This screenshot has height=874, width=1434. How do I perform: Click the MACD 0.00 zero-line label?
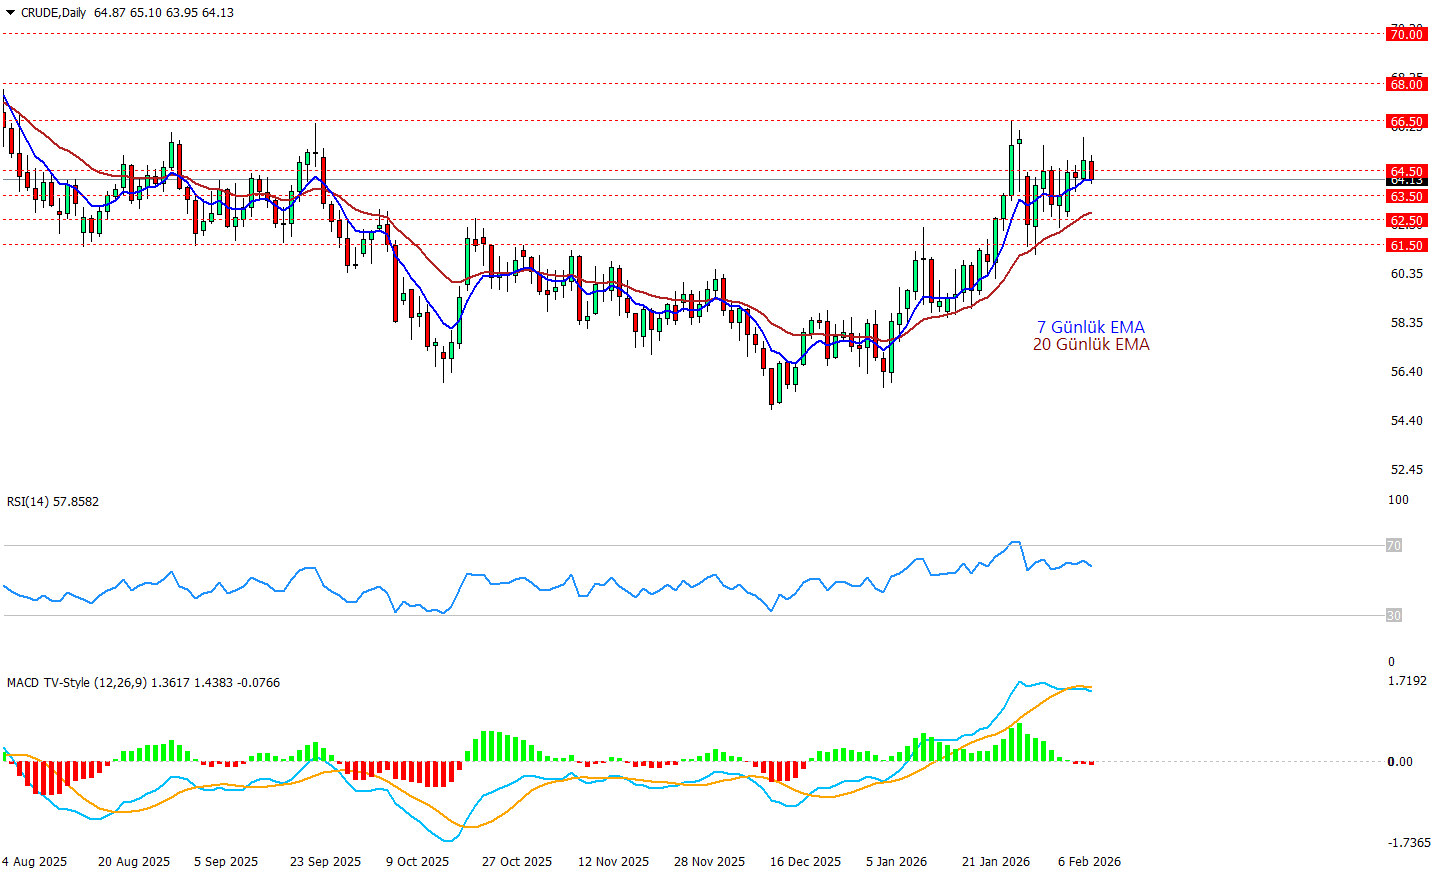point(1400,762)
